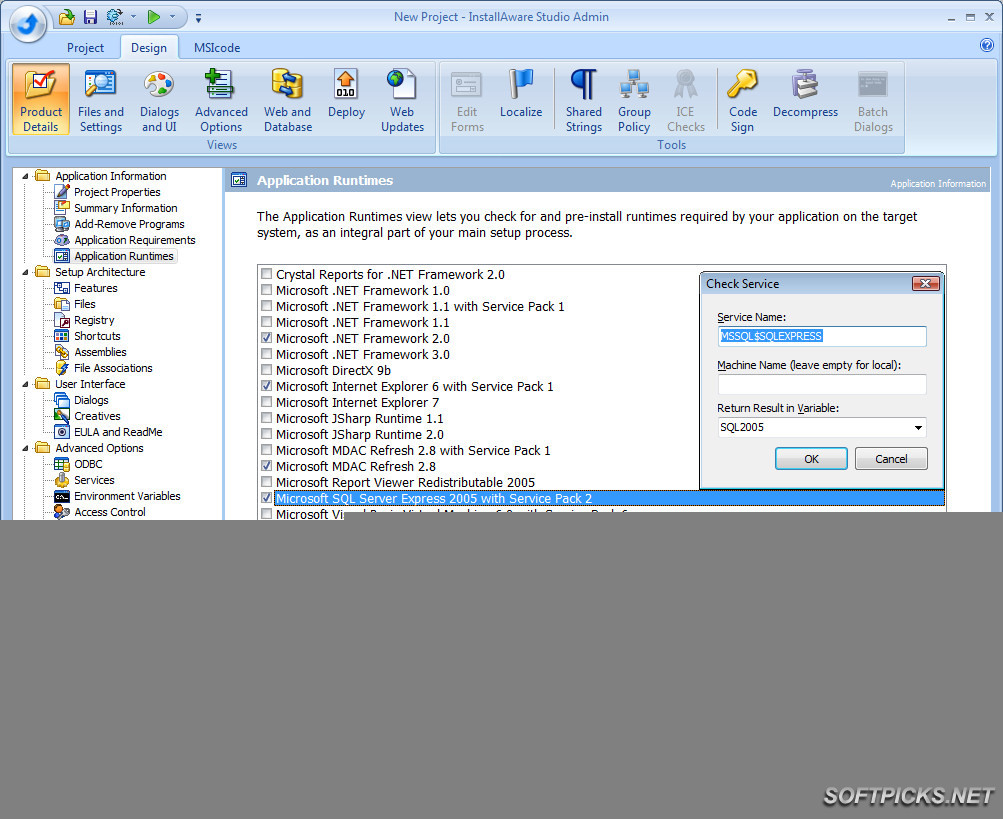Screen dimensions: 1003x819
Task: Open Files and Settings view
Action: pos(100,100)
